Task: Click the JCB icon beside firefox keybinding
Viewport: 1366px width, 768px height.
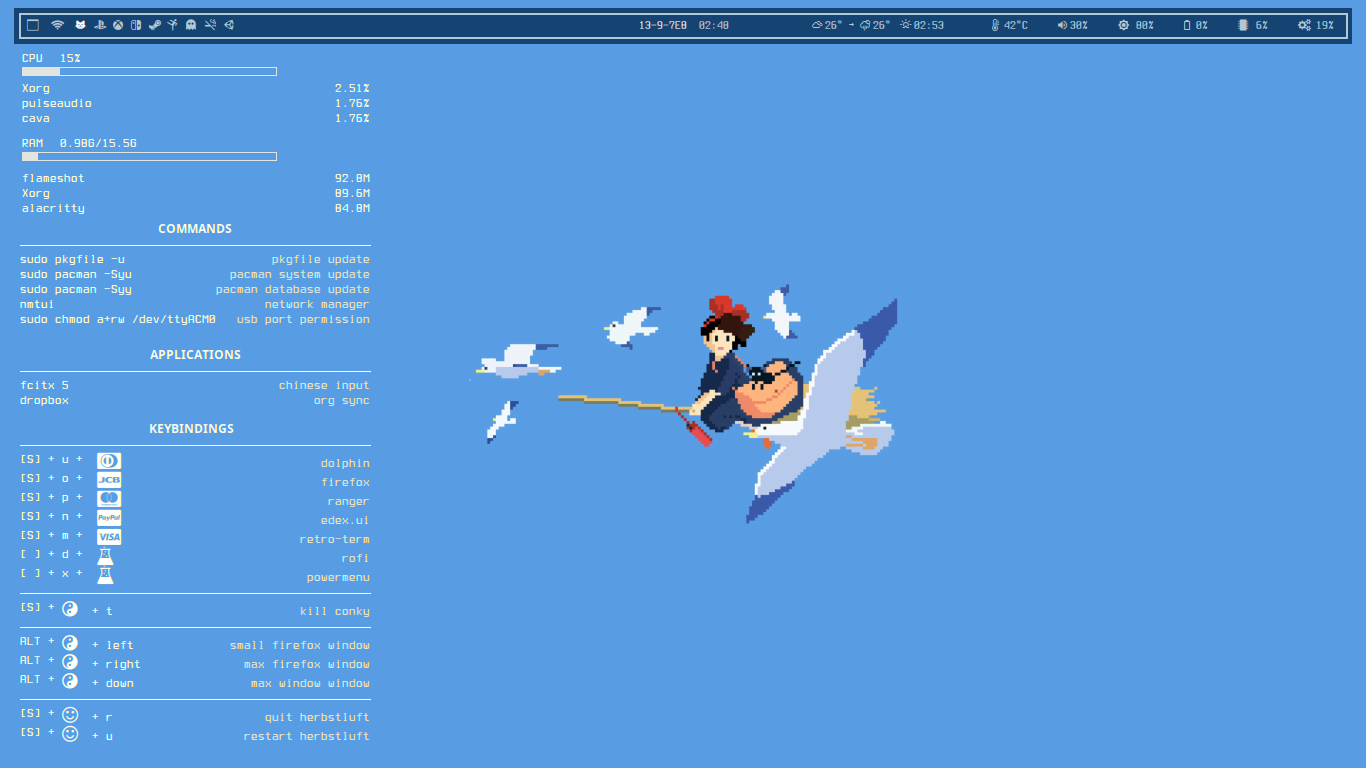Action: pos(109,480)
